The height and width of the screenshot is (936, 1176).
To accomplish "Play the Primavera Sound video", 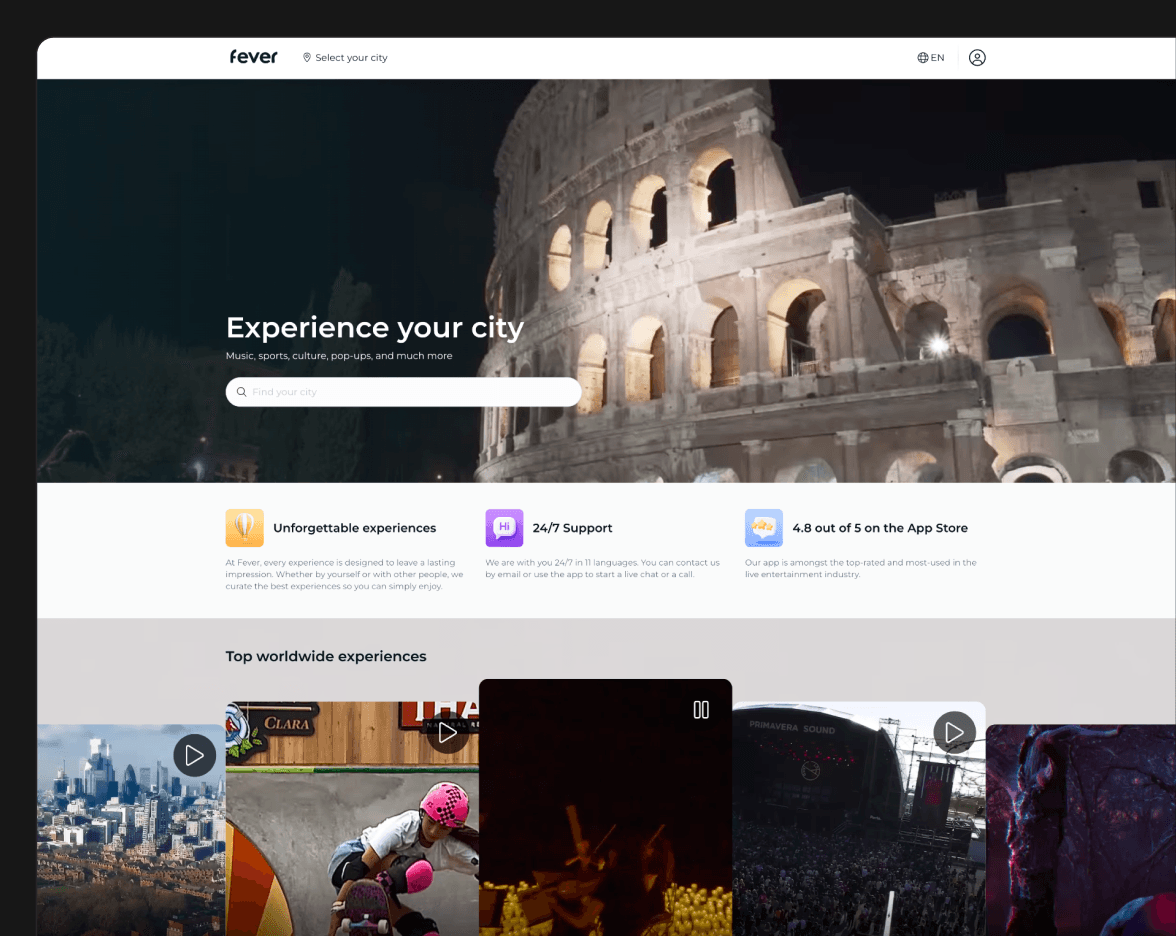I will click(x=954, y=733).
